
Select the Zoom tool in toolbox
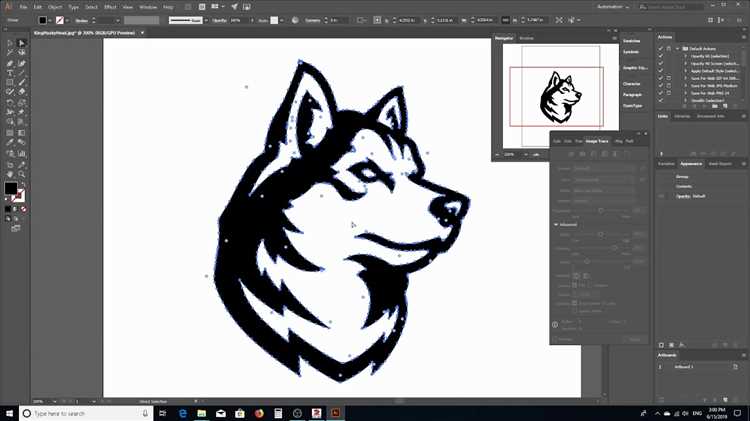click(21, 173)
